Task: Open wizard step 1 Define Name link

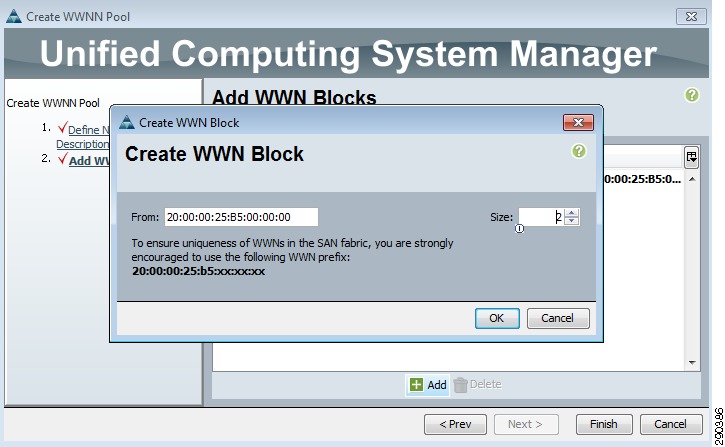Action: click(83, 137)
